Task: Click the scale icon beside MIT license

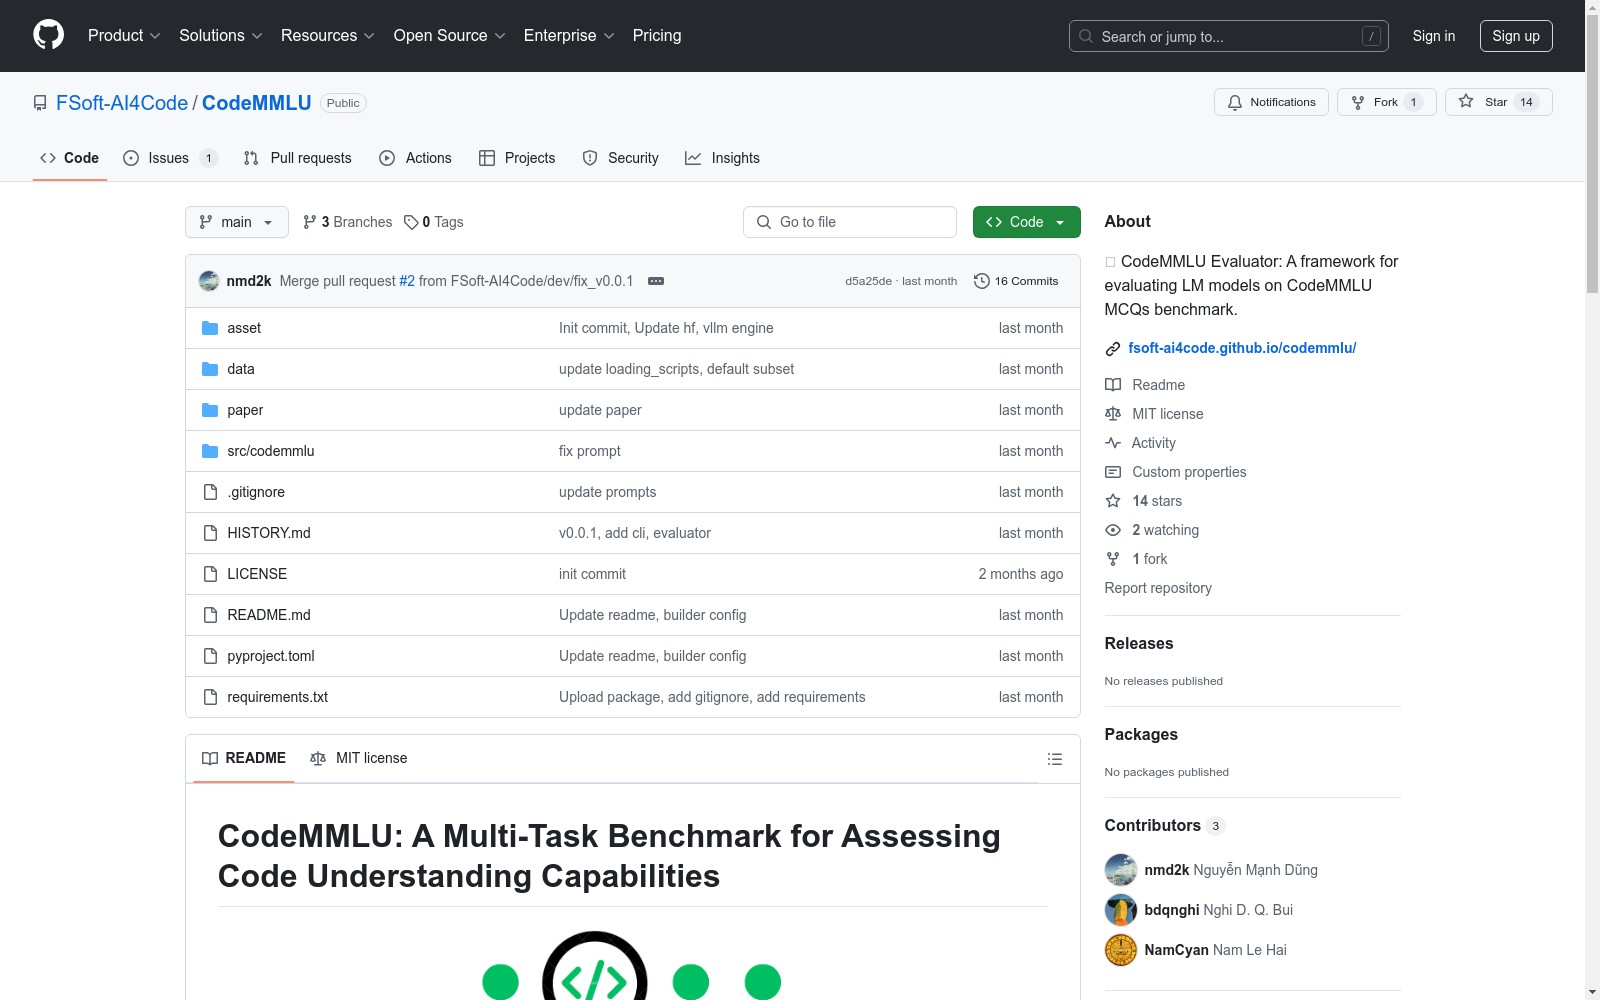Action: coord(1113,414)
